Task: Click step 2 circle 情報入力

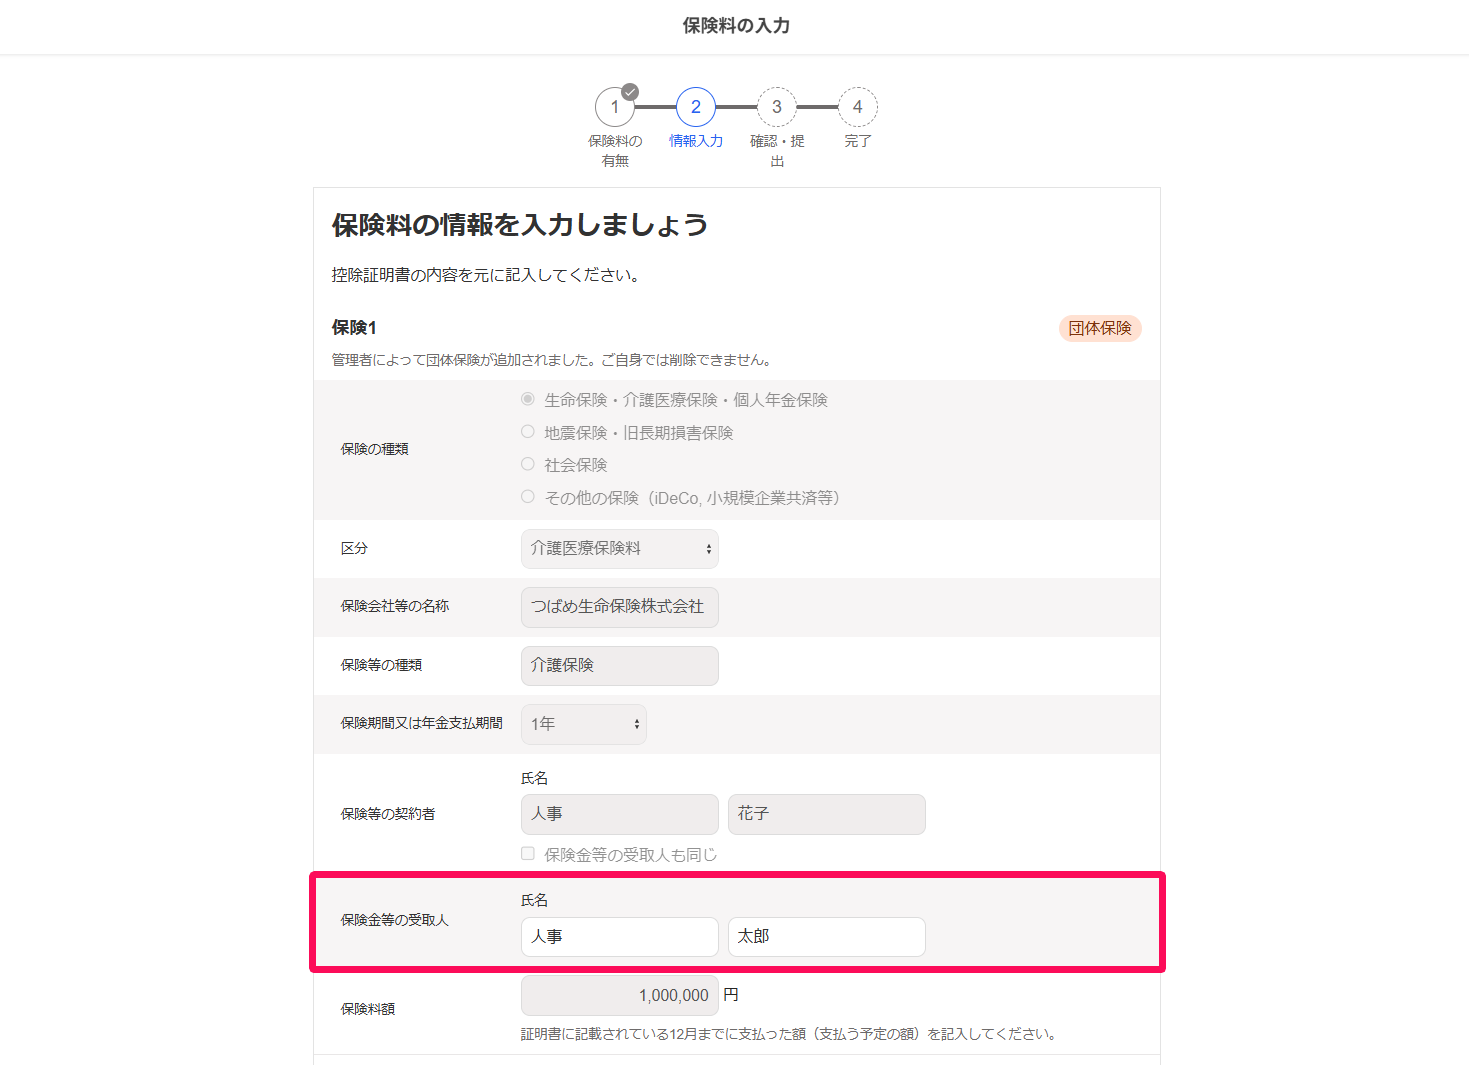Action: (696, 107)
